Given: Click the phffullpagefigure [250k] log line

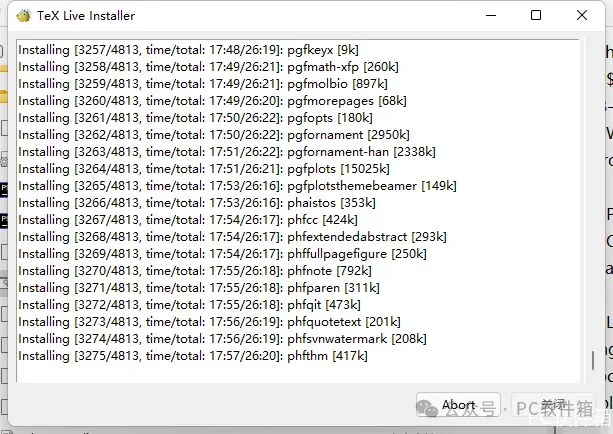Looking at the screenshot, I should (222, 254).
